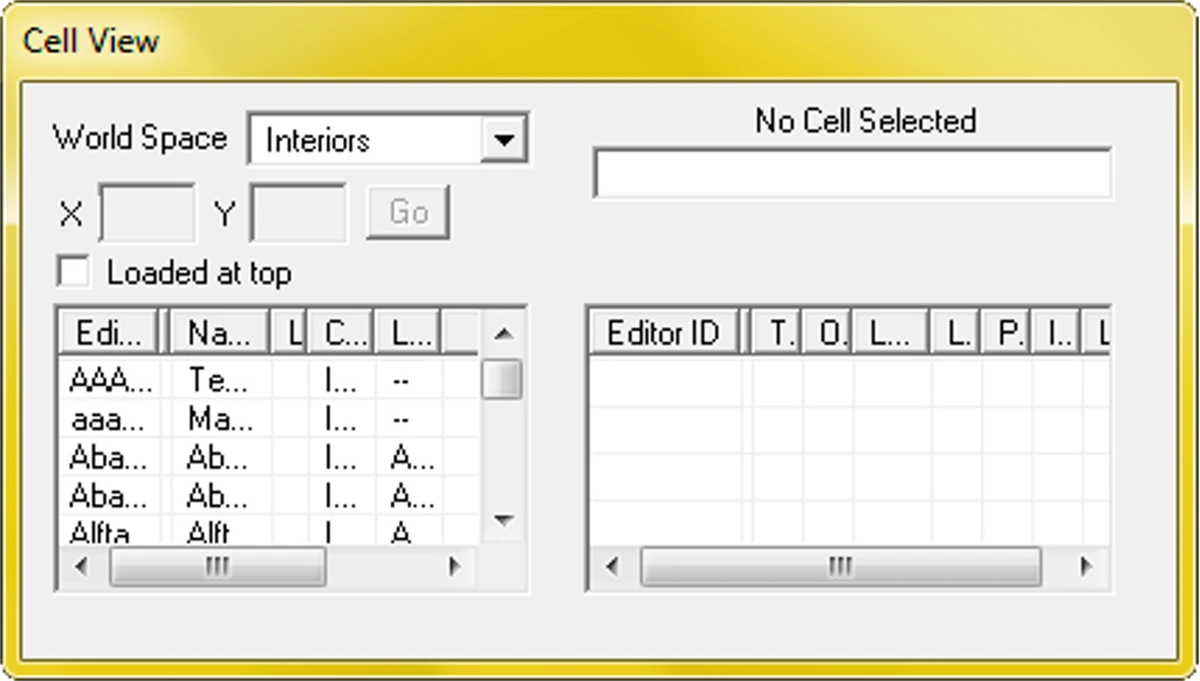
Task: Click the object list horizontal scrollbar thumb
Action: 840,567
